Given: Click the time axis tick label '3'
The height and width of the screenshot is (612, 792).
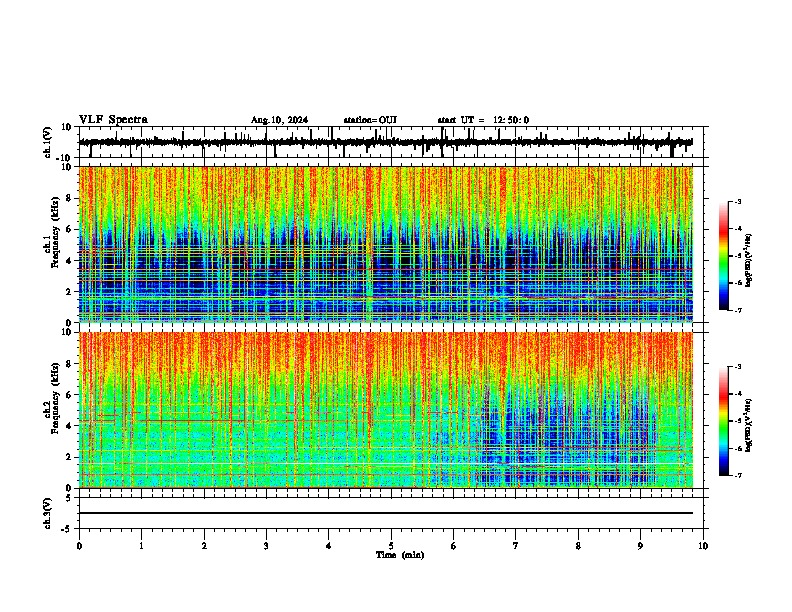Looking at the screenshot, I should click(266, 545).
